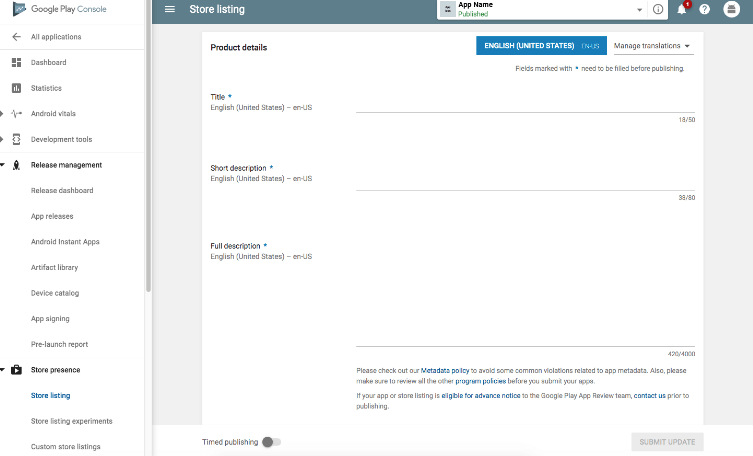The width and height of the screenshot is (753, 456).
Task: Open the Metadata policy link
Action: point(445,371)
